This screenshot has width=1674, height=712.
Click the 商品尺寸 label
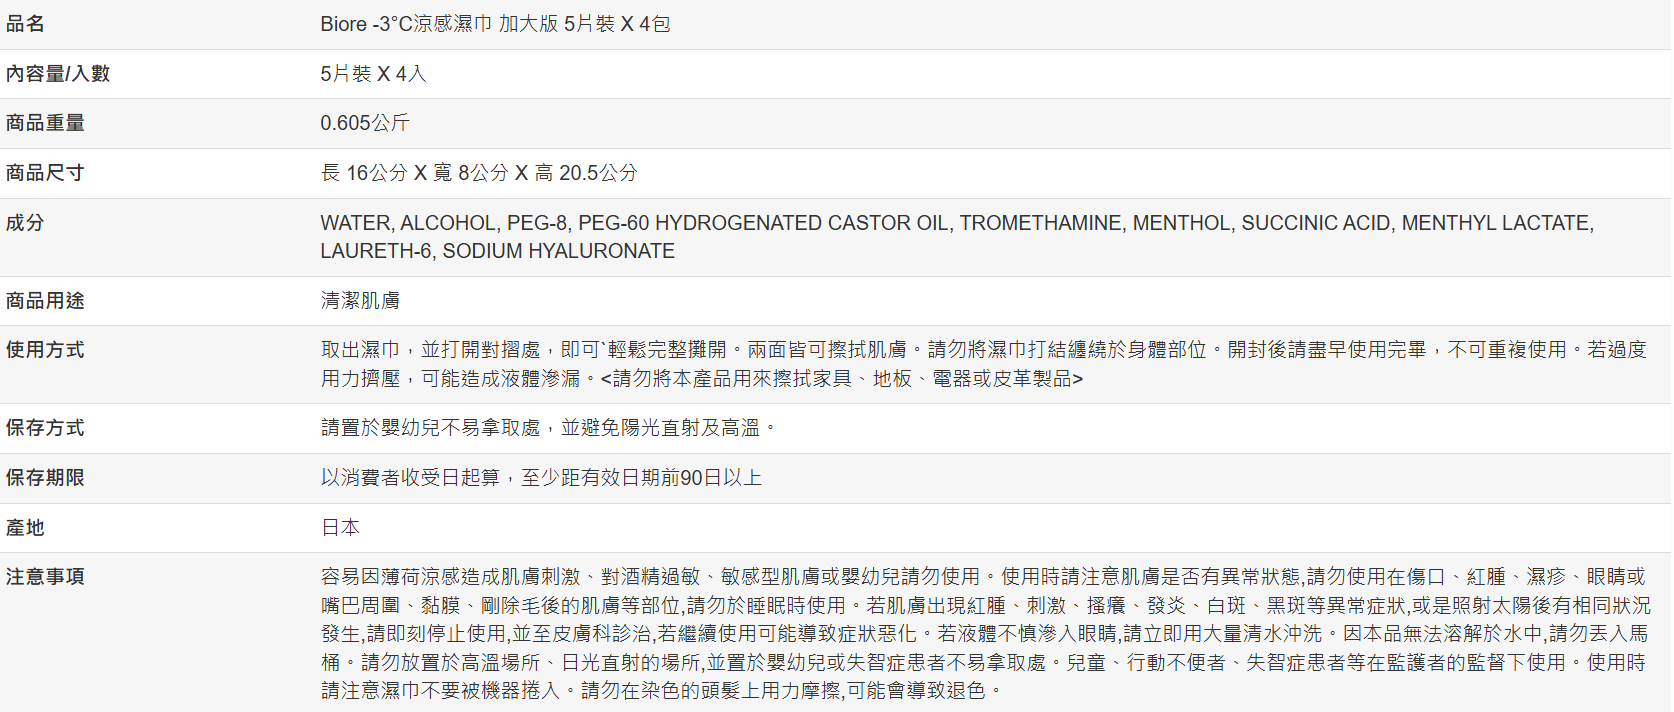pyautogui.click(x=45, y=173)
